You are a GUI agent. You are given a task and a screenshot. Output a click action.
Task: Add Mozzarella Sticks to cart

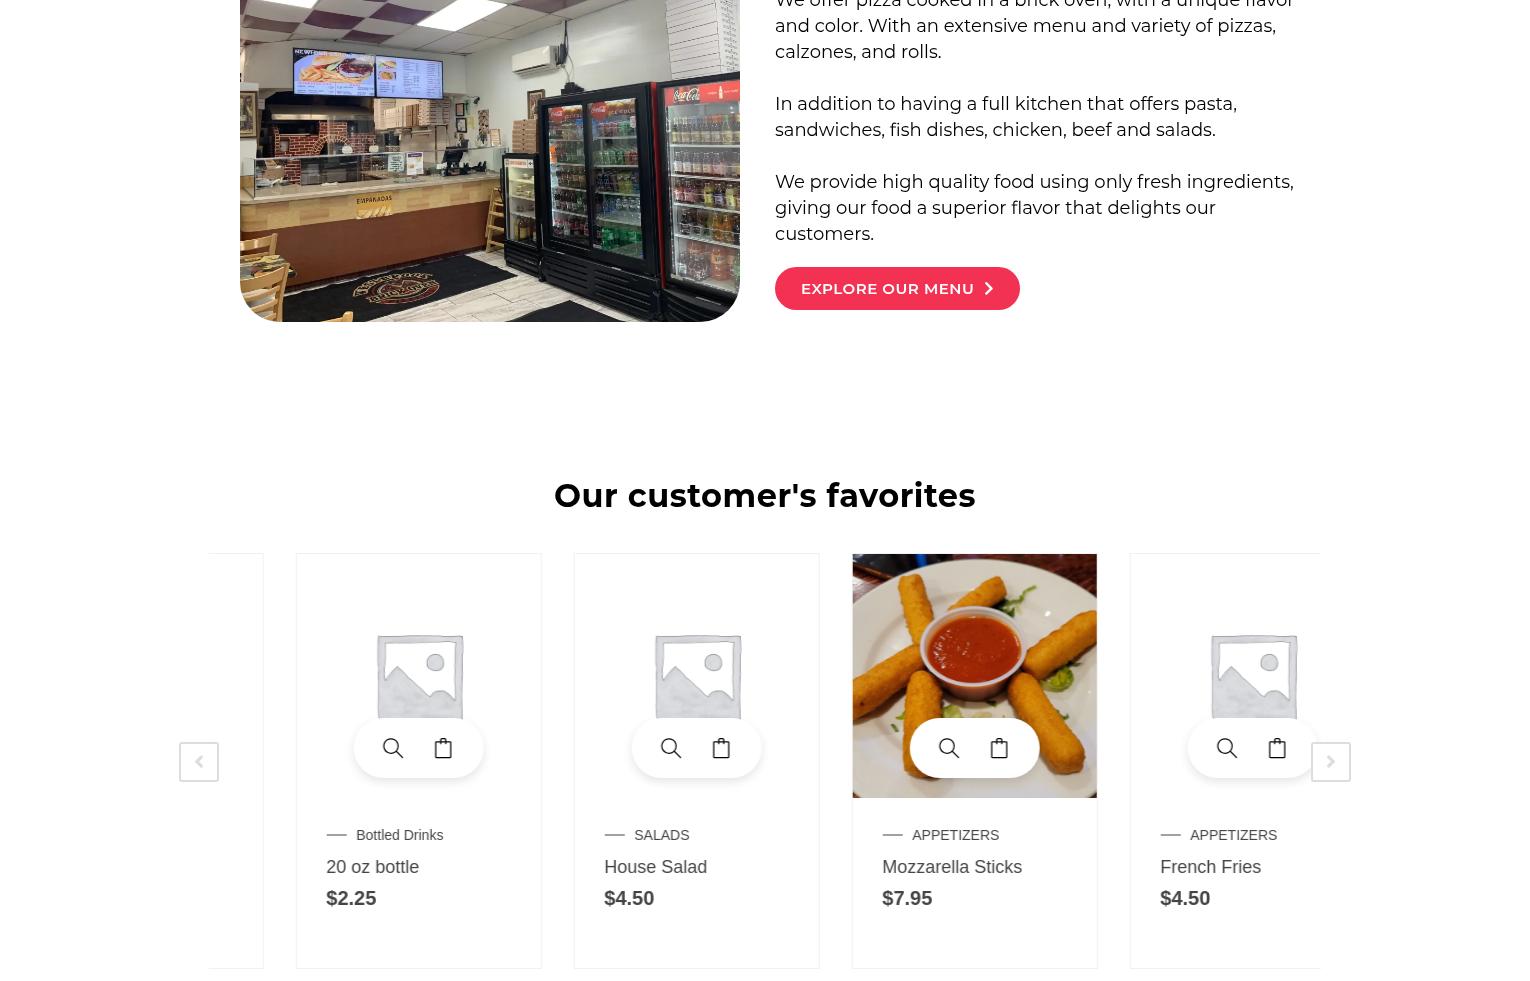(999, 748)
